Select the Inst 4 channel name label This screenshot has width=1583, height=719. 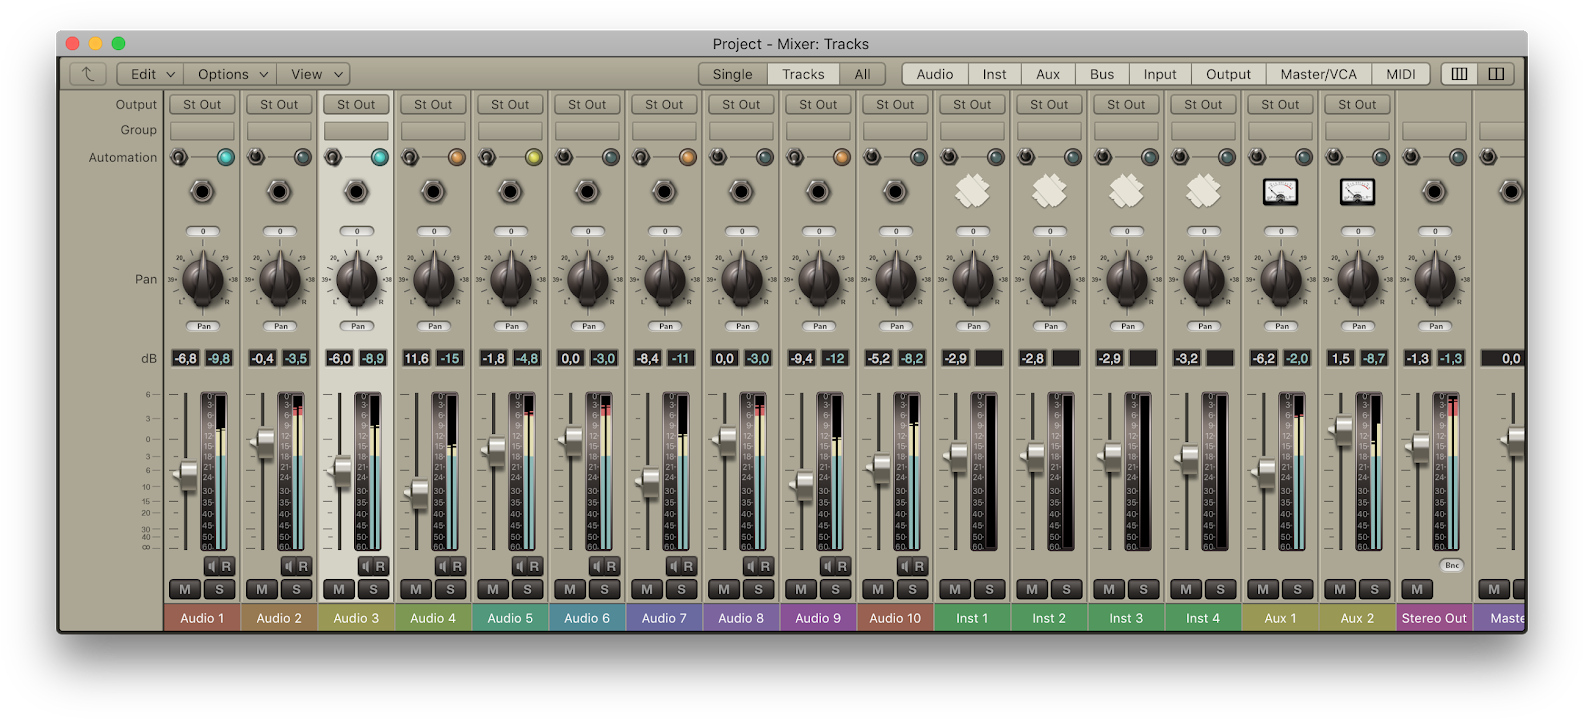pos(1203,618)
